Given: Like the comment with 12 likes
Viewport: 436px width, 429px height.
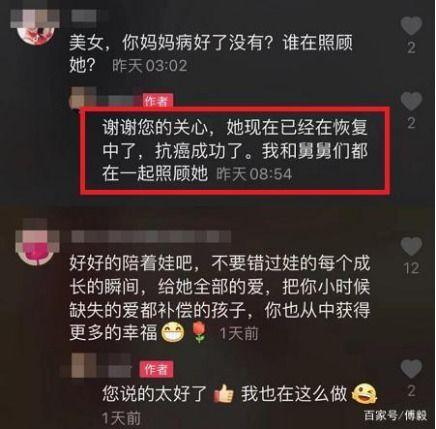Looking at the screenshot, I should [411, 246].
